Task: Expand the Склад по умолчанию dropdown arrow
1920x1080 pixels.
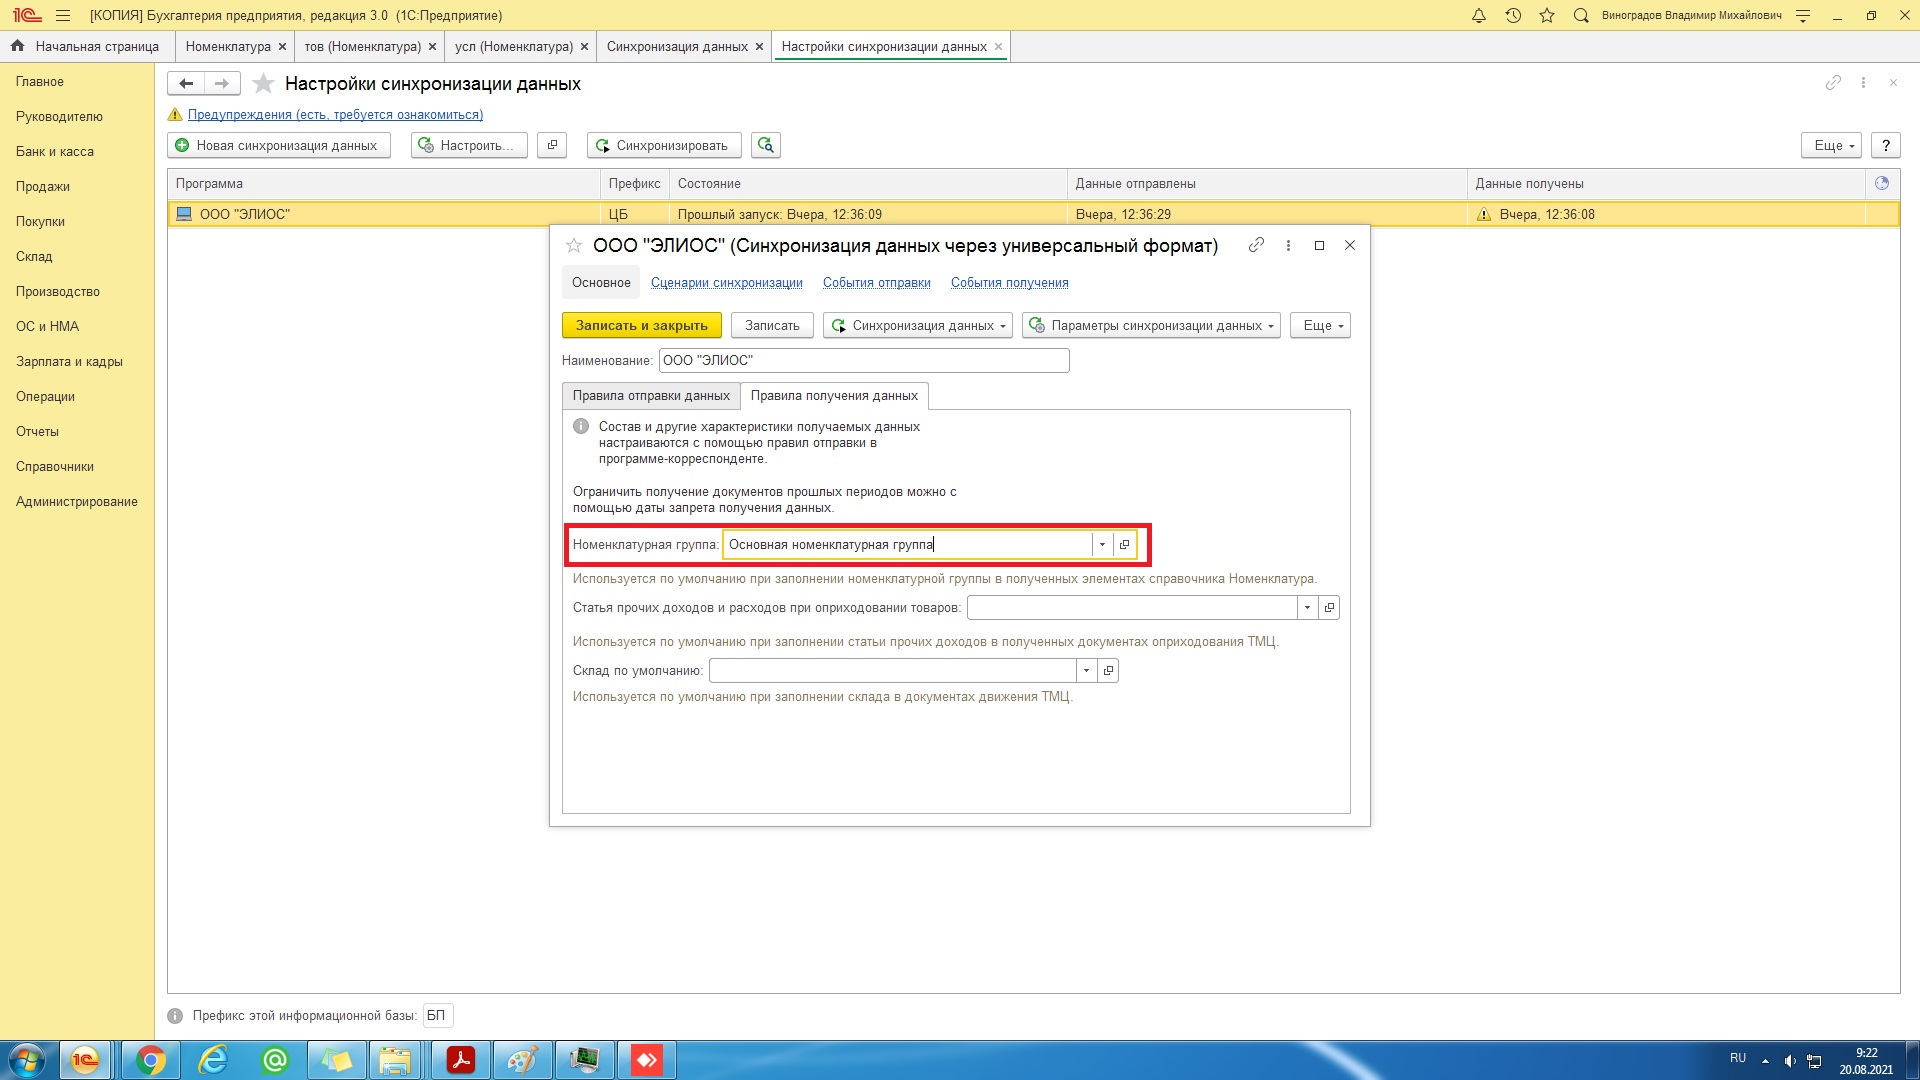Action: coord(1086,670)
